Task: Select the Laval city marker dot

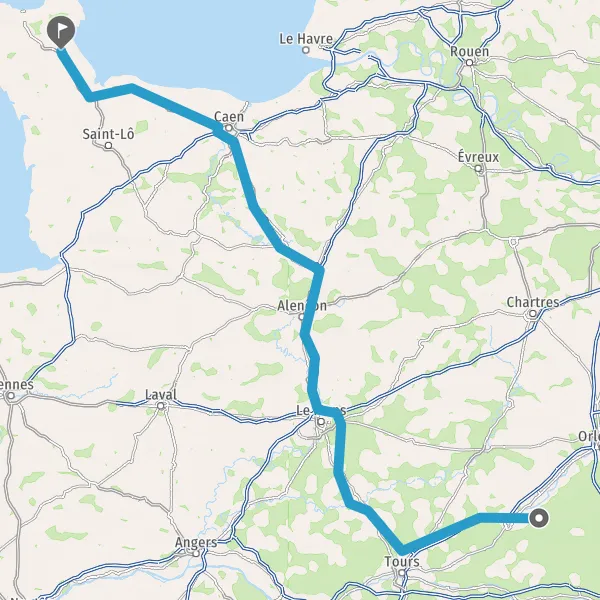Action: (x=161, y=406)
